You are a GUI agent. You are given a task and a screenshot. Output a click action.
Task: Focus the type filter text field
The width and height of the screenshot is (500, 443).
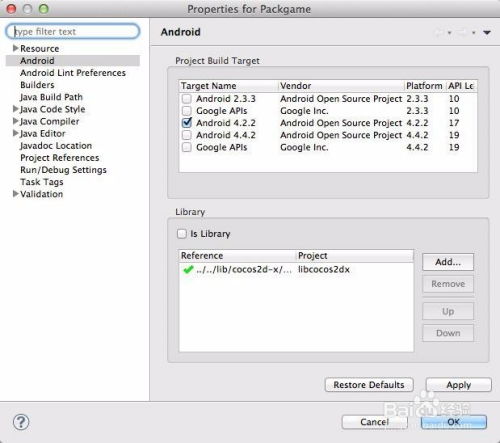[73, 32]
